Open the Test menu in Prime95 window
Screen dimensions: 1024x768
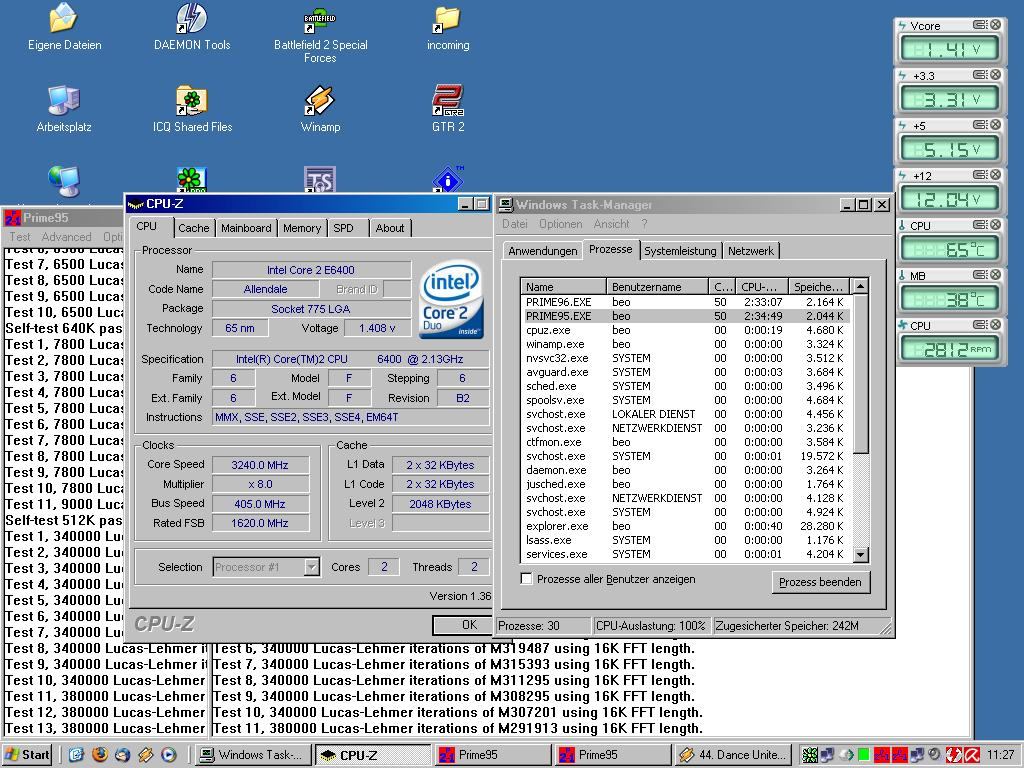click(20, 236)
